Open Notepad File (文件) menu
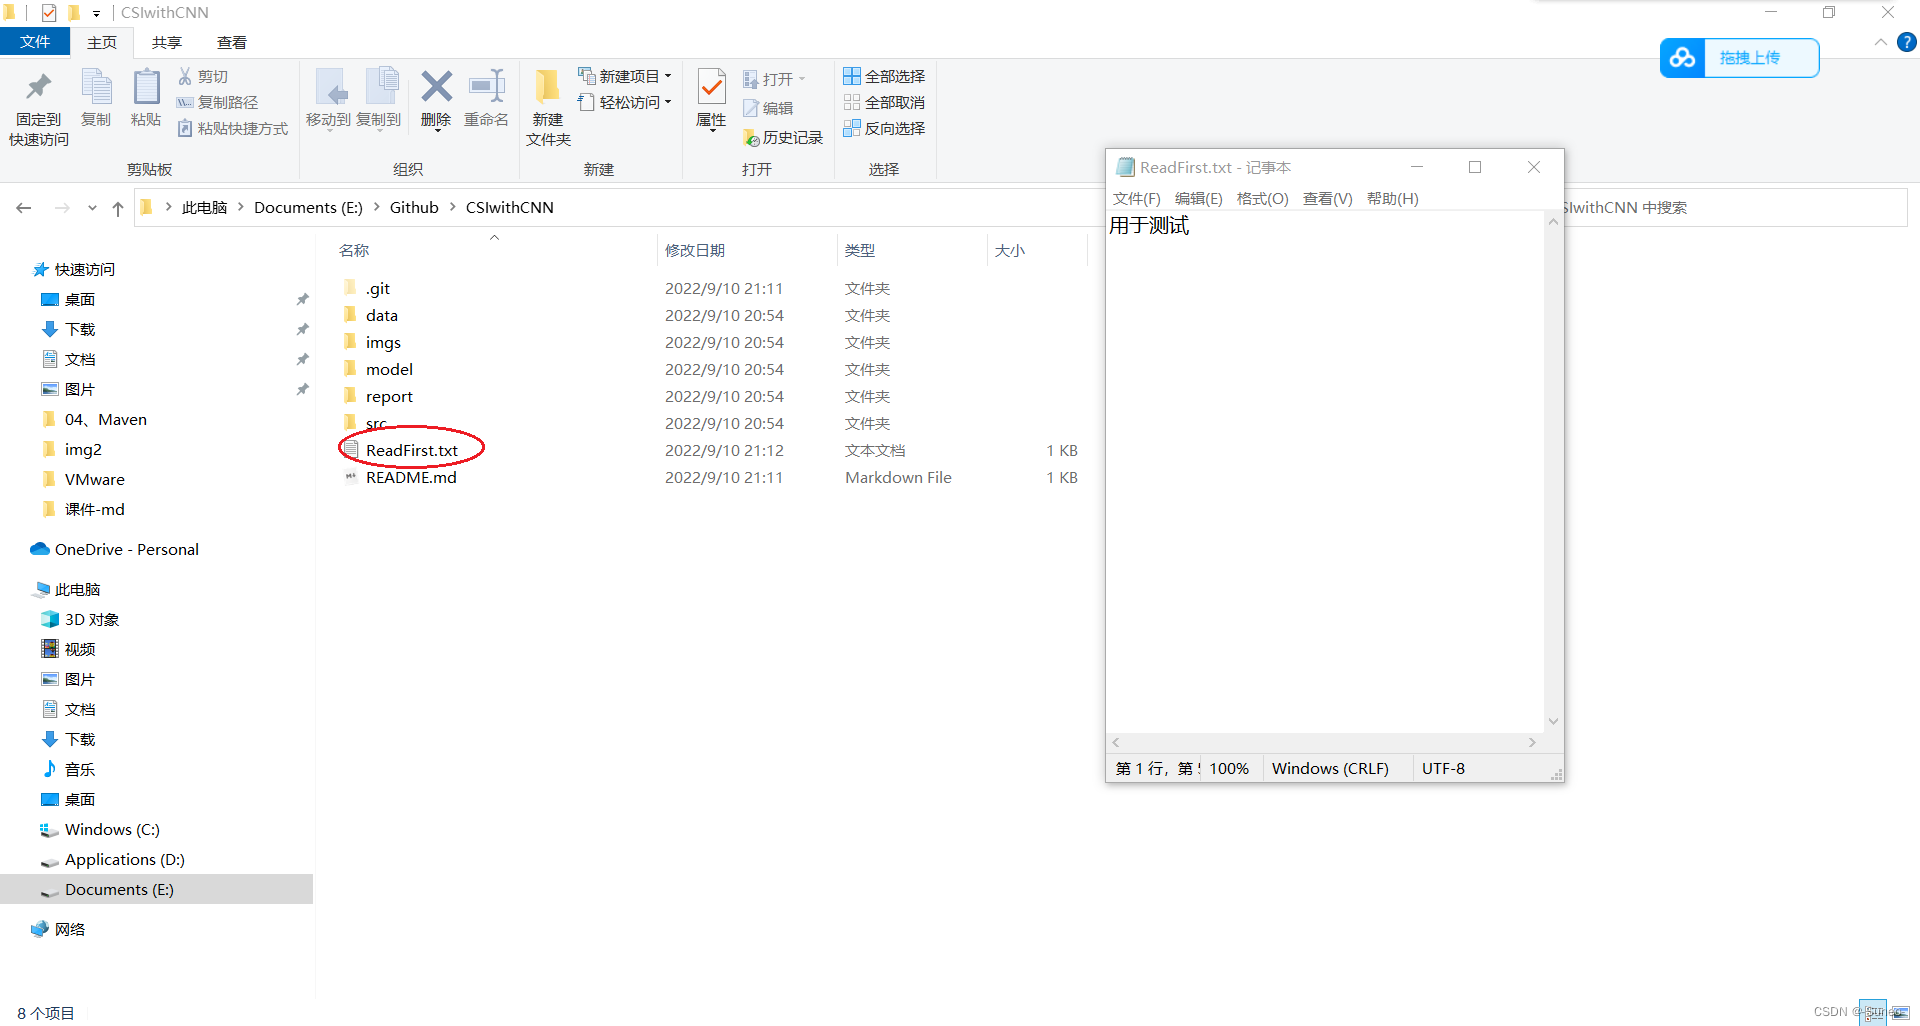The image size is (1920, 1026). pyautogui.click(x=1137, y=198)
